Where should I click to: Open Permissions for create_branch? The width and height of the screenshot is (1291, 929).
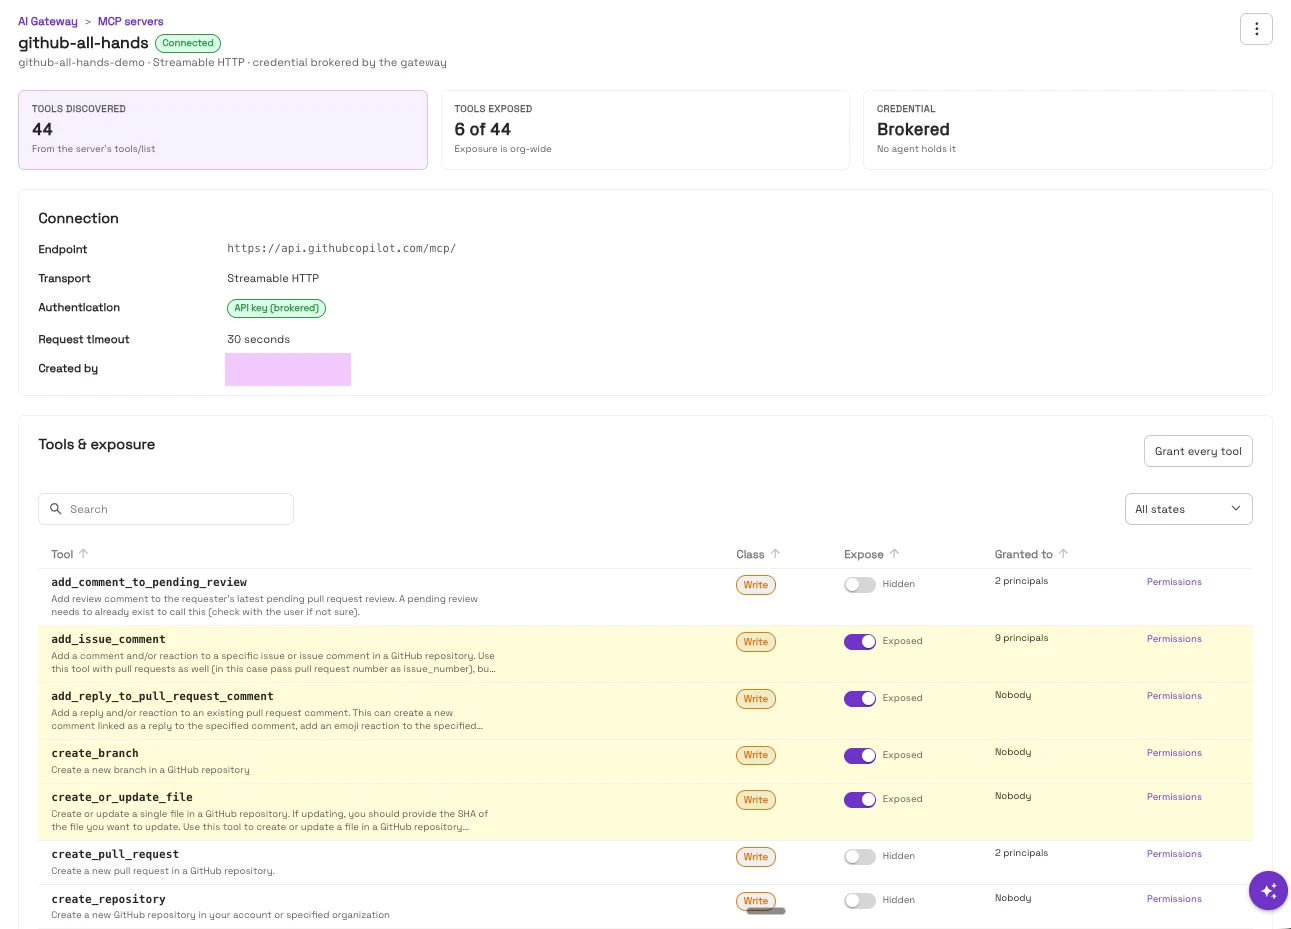click(1174, 753)
